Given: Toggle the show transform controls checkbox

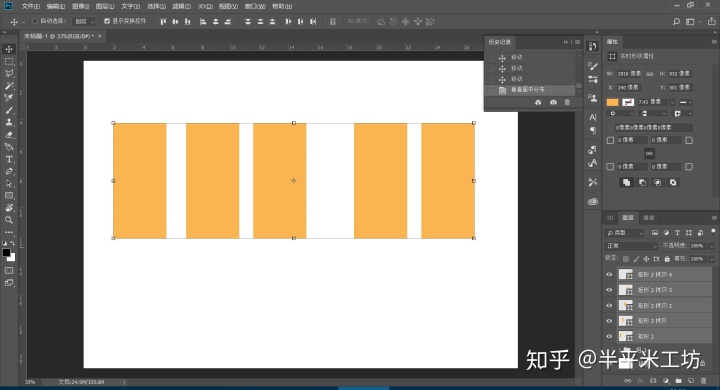Looking at the screenshot, I should click(x=107, y=21).
